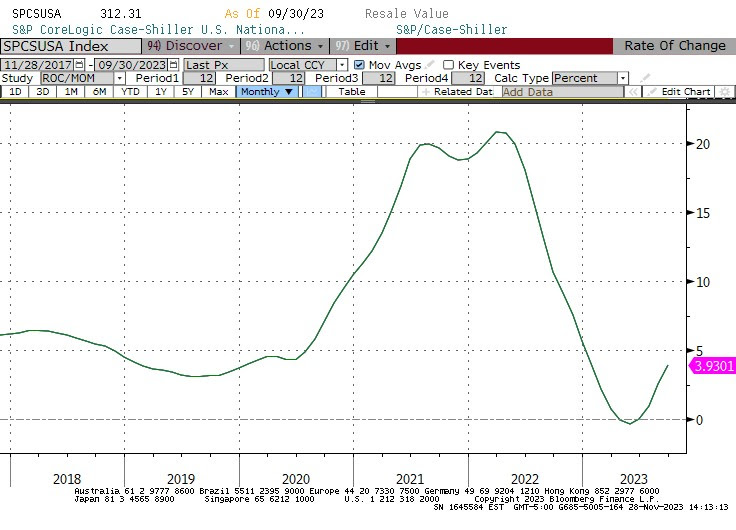Click the line chart type icon
This screenshot has width=736, height=530.
(313, 92)
